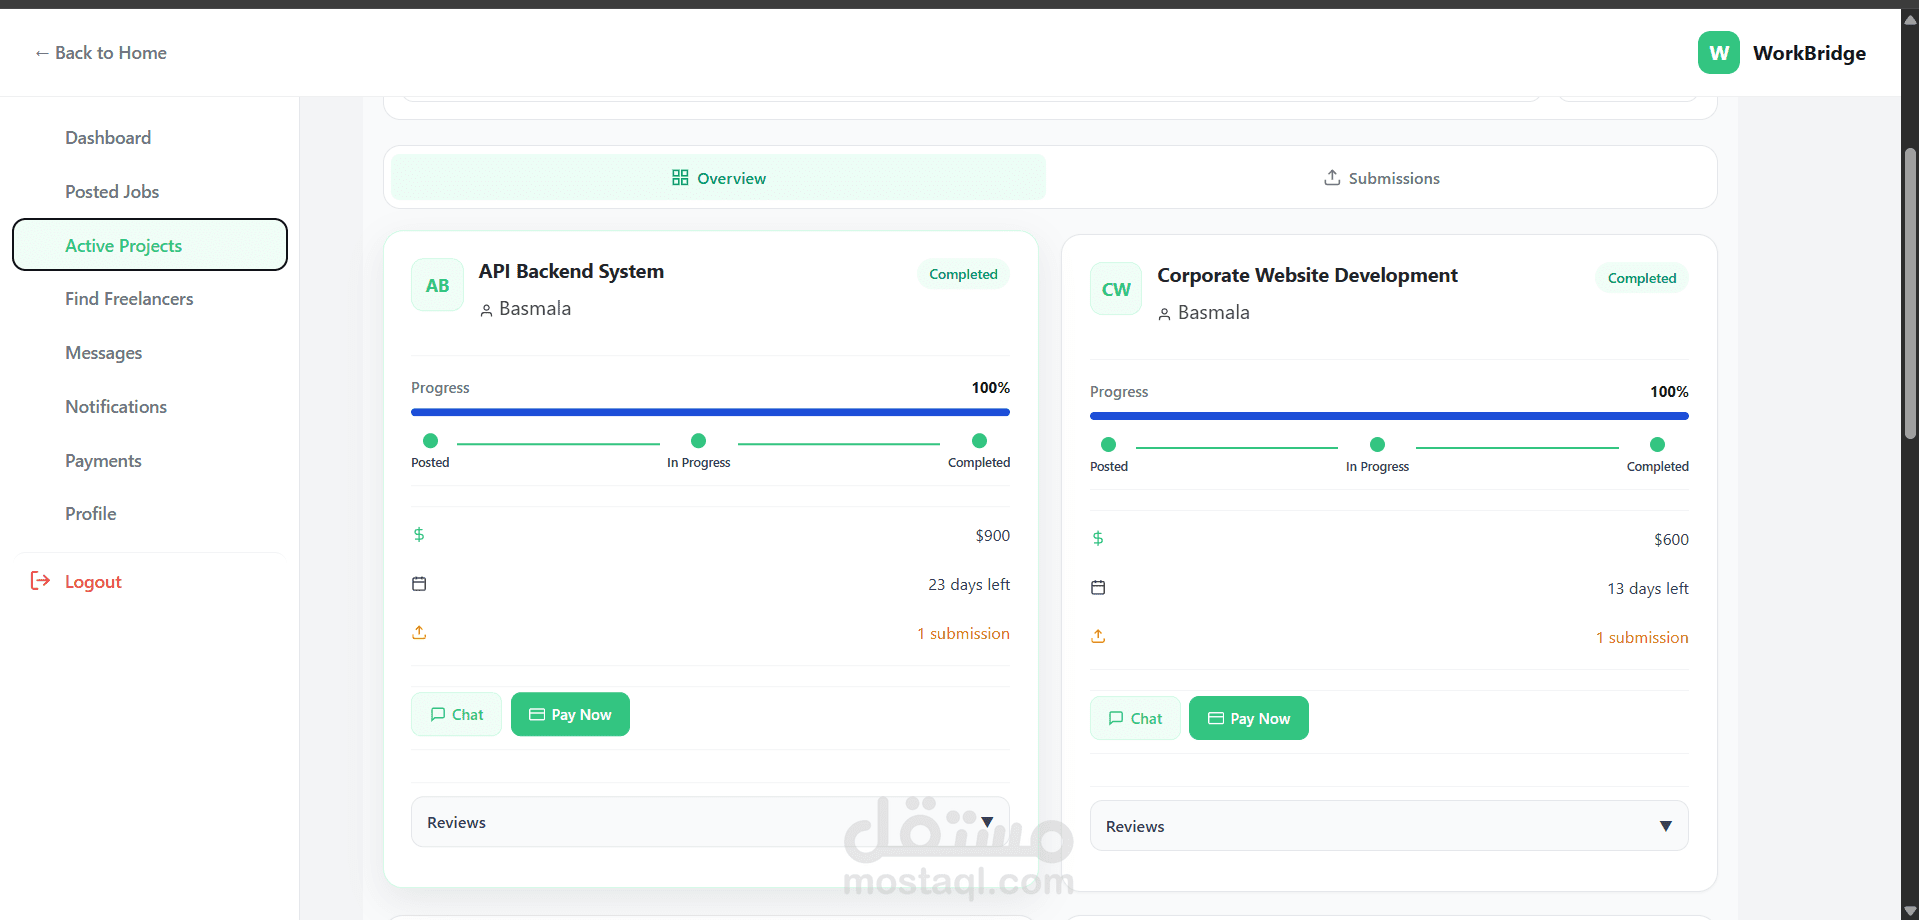Image resolution: width=1919 pixels, height=920 pixels.
Task: Click 1 submission on API Backend card
Action: point(963,634)
